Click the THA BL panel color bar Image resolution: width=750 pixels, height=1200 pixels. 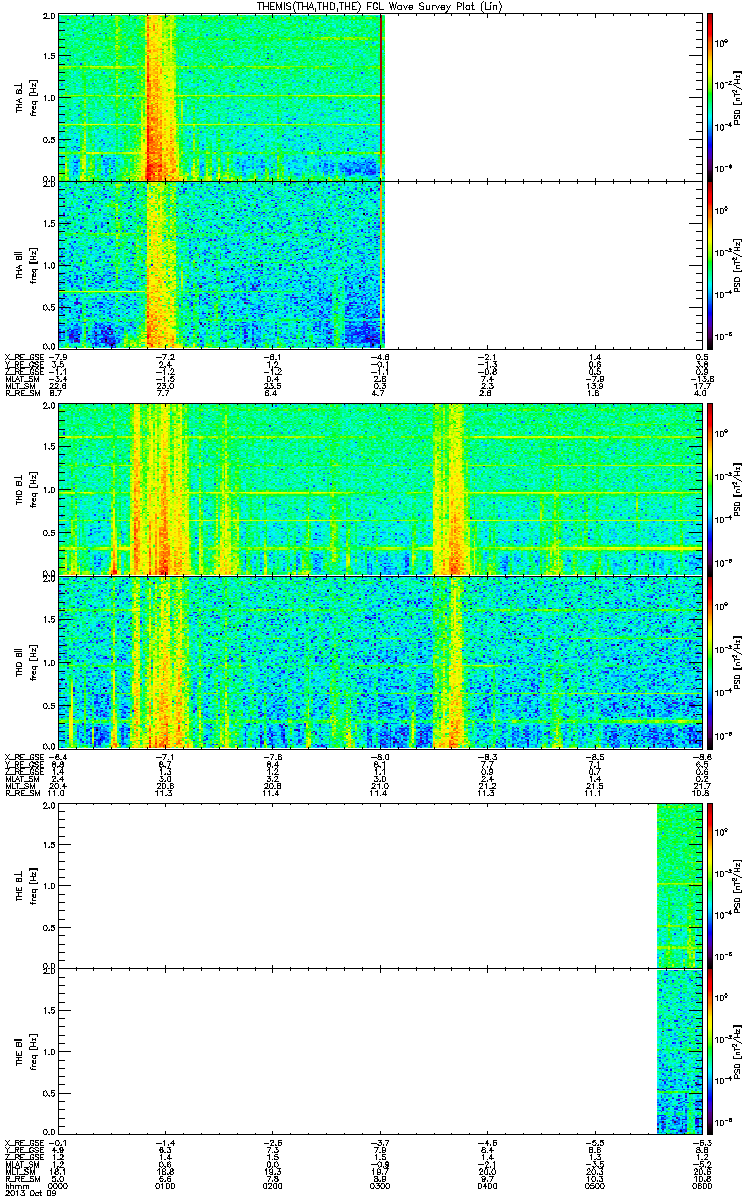(709, 97)
